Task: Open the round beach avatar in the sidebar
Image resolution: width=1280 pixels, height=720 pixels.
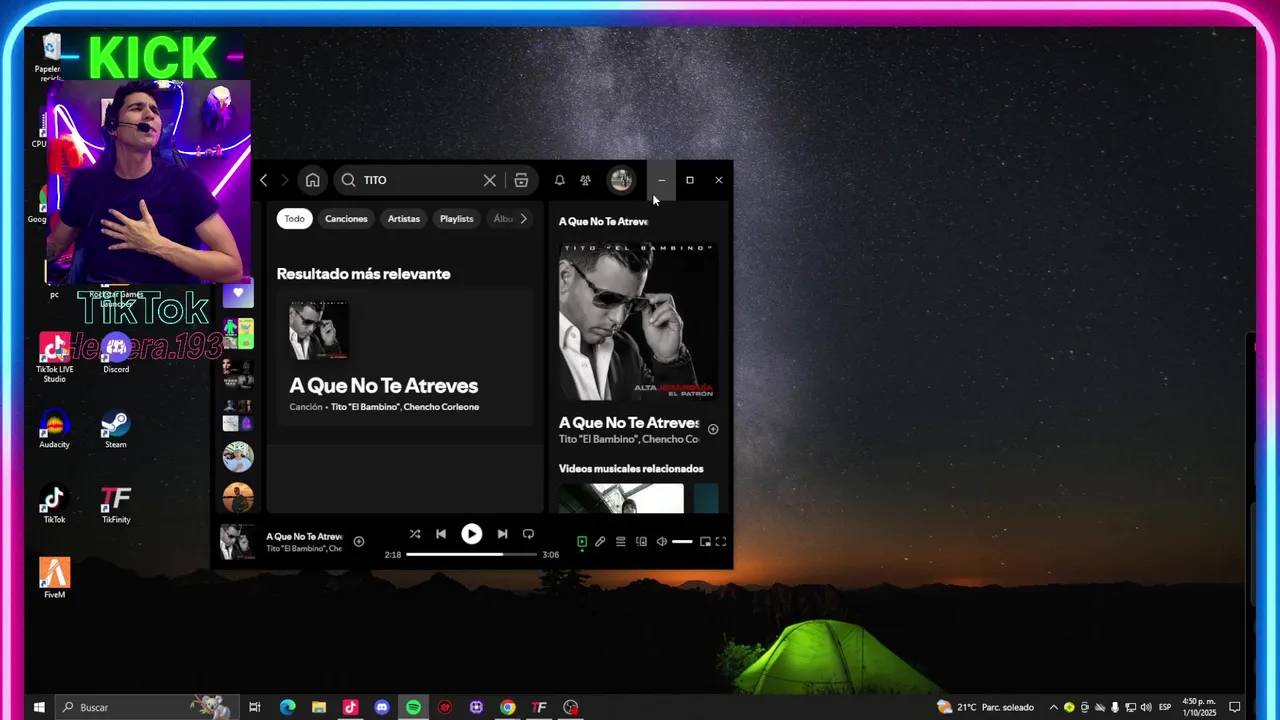Action: pyautogui.click(x=238, y=457)
